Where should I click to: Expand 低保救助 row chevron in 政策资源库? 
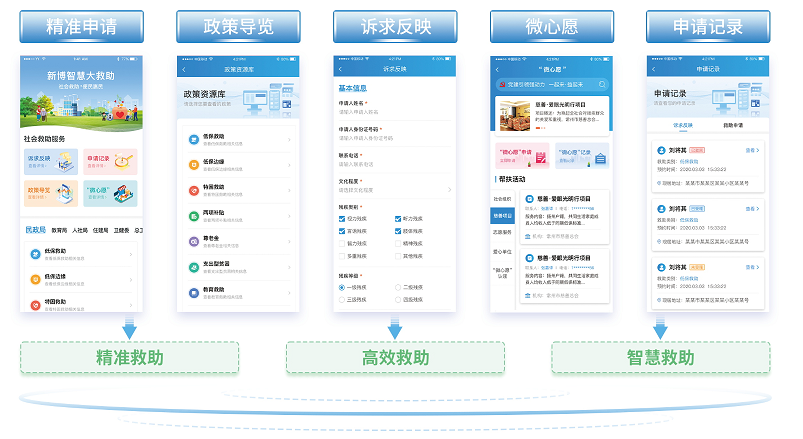point(289,139)
